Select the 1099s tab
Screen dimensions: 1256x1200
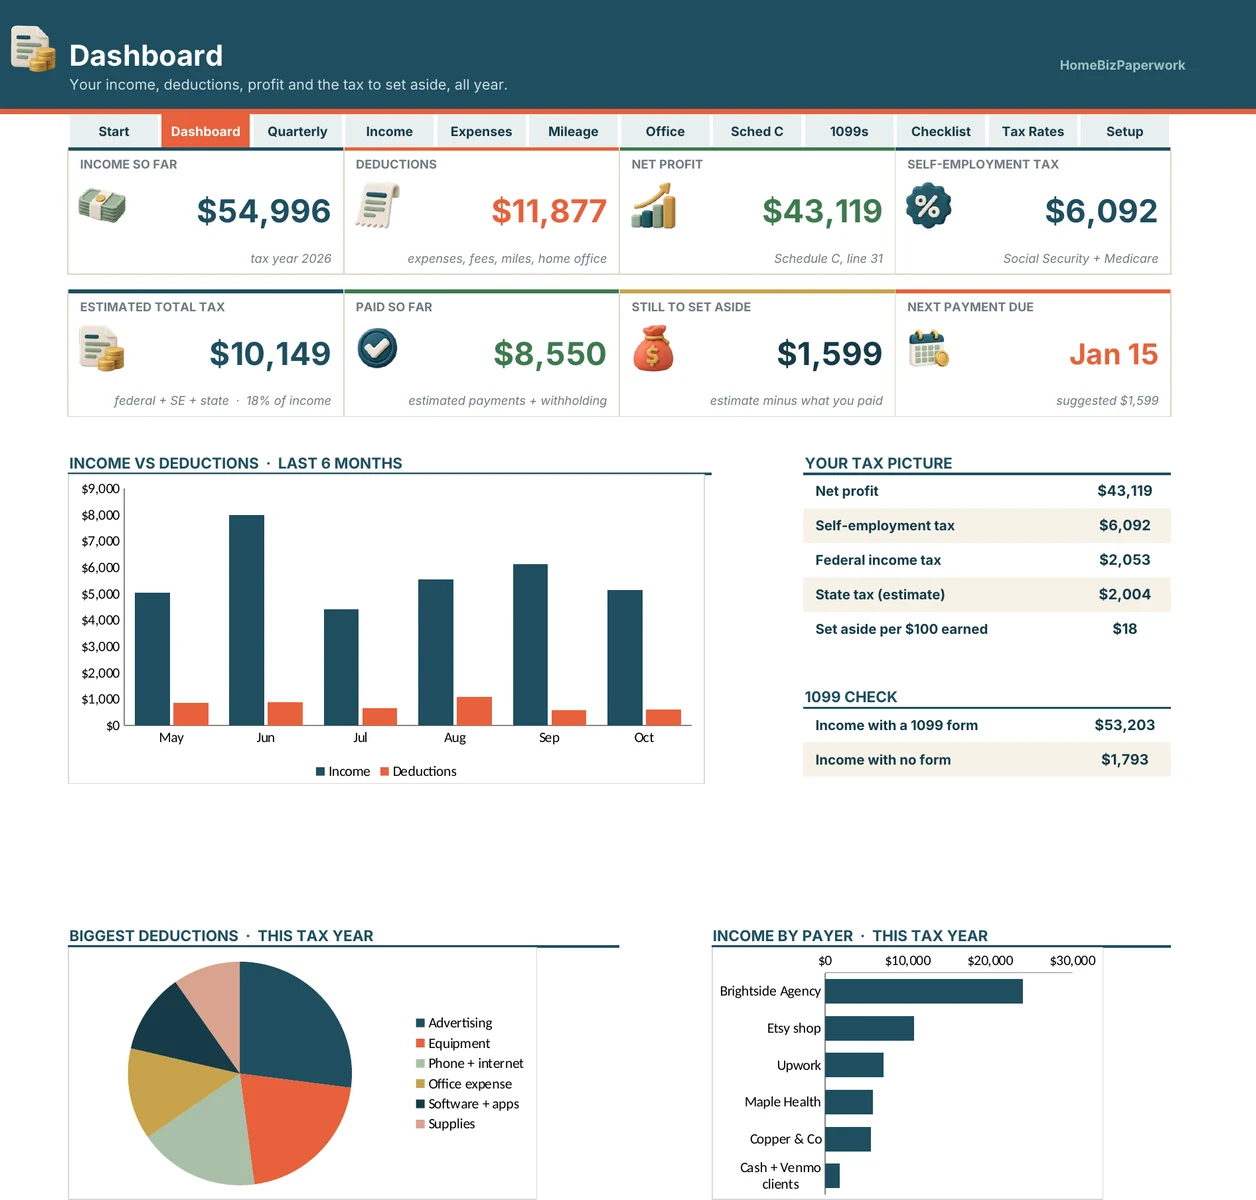(849, 131)
